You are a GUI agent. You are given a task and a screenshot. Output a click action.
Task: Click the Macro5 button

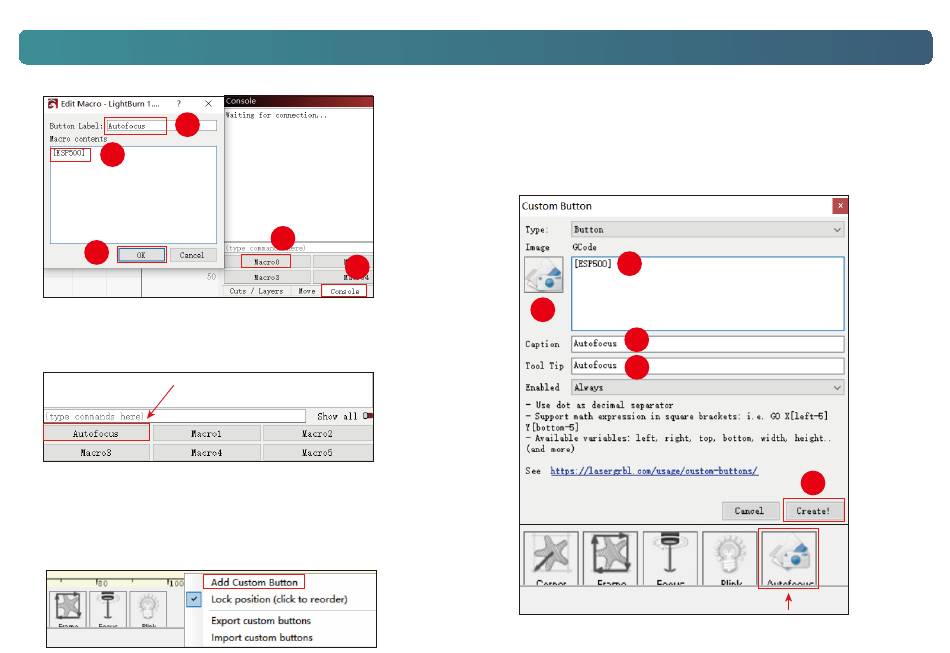(x=317, y=452)
